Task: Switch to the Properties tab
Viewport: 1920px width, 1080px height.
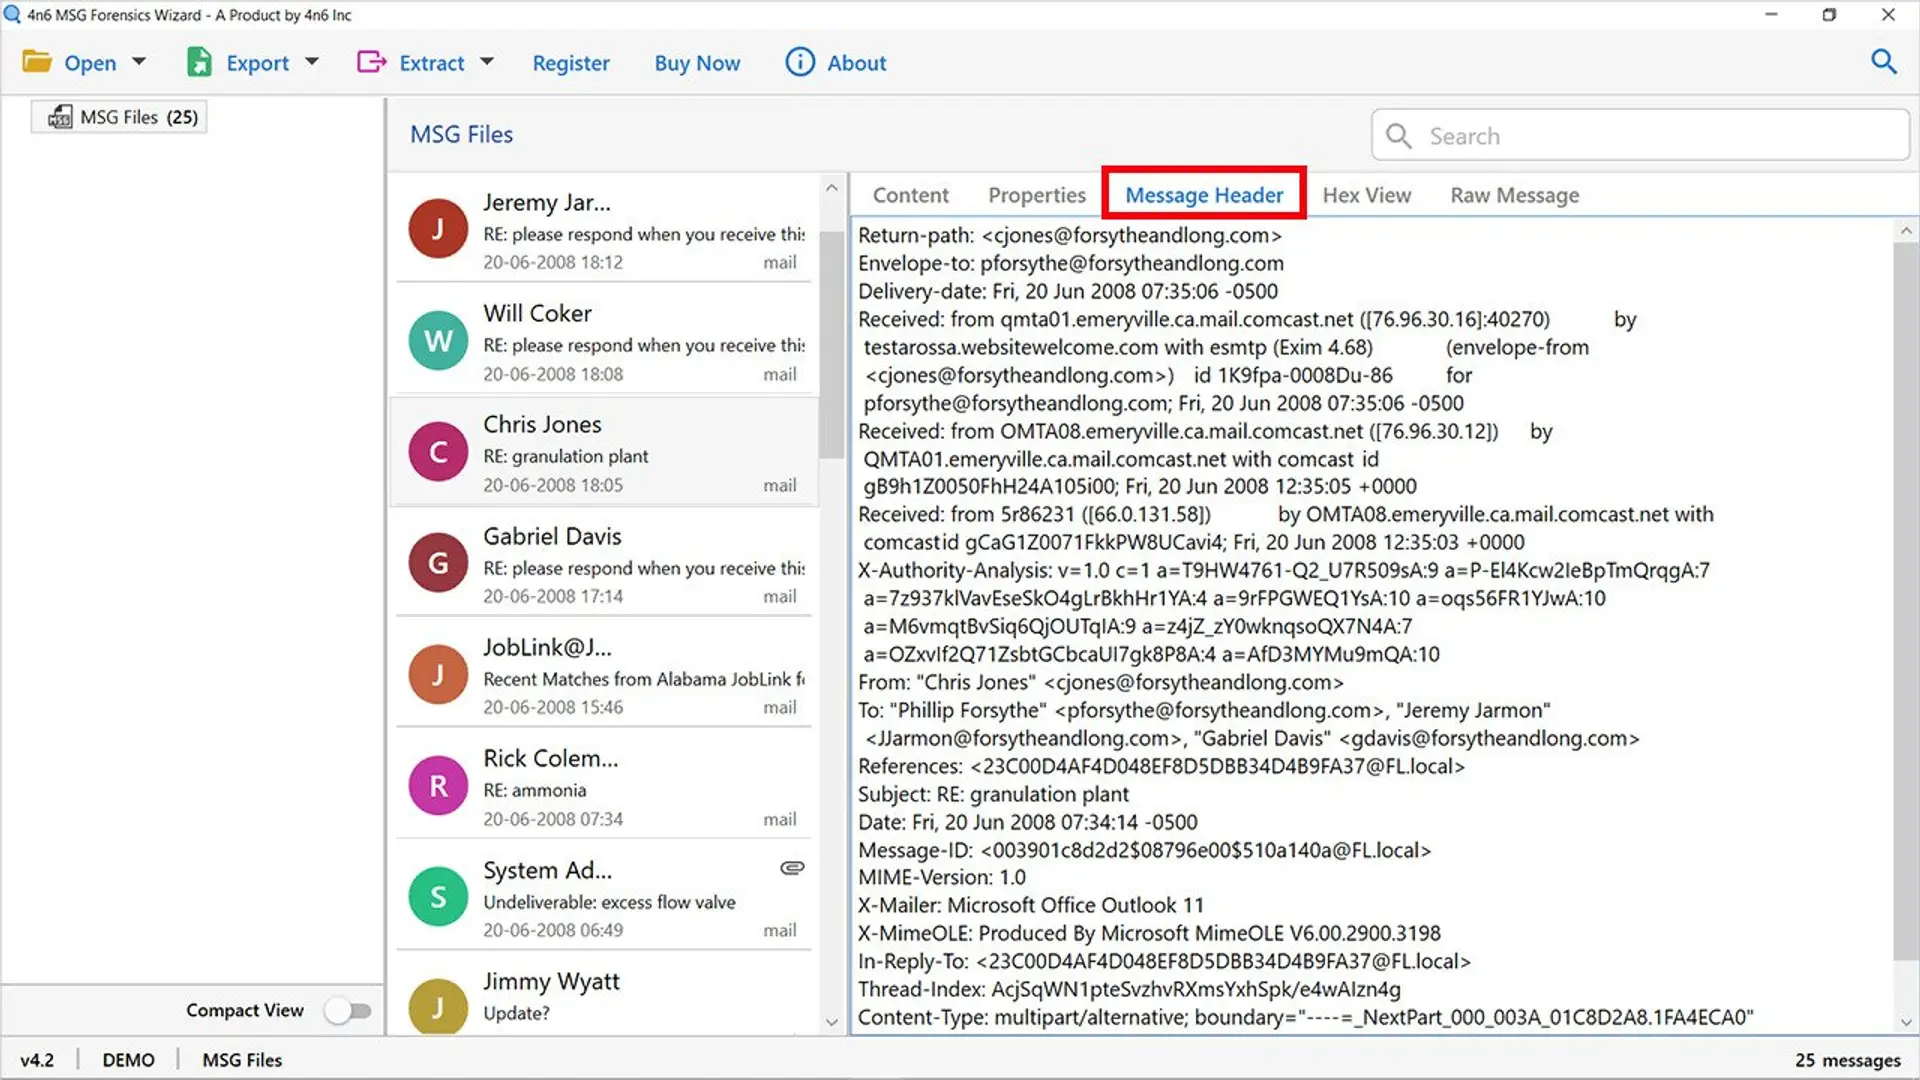Action: pyautogui.click(x=1036, y=195)
